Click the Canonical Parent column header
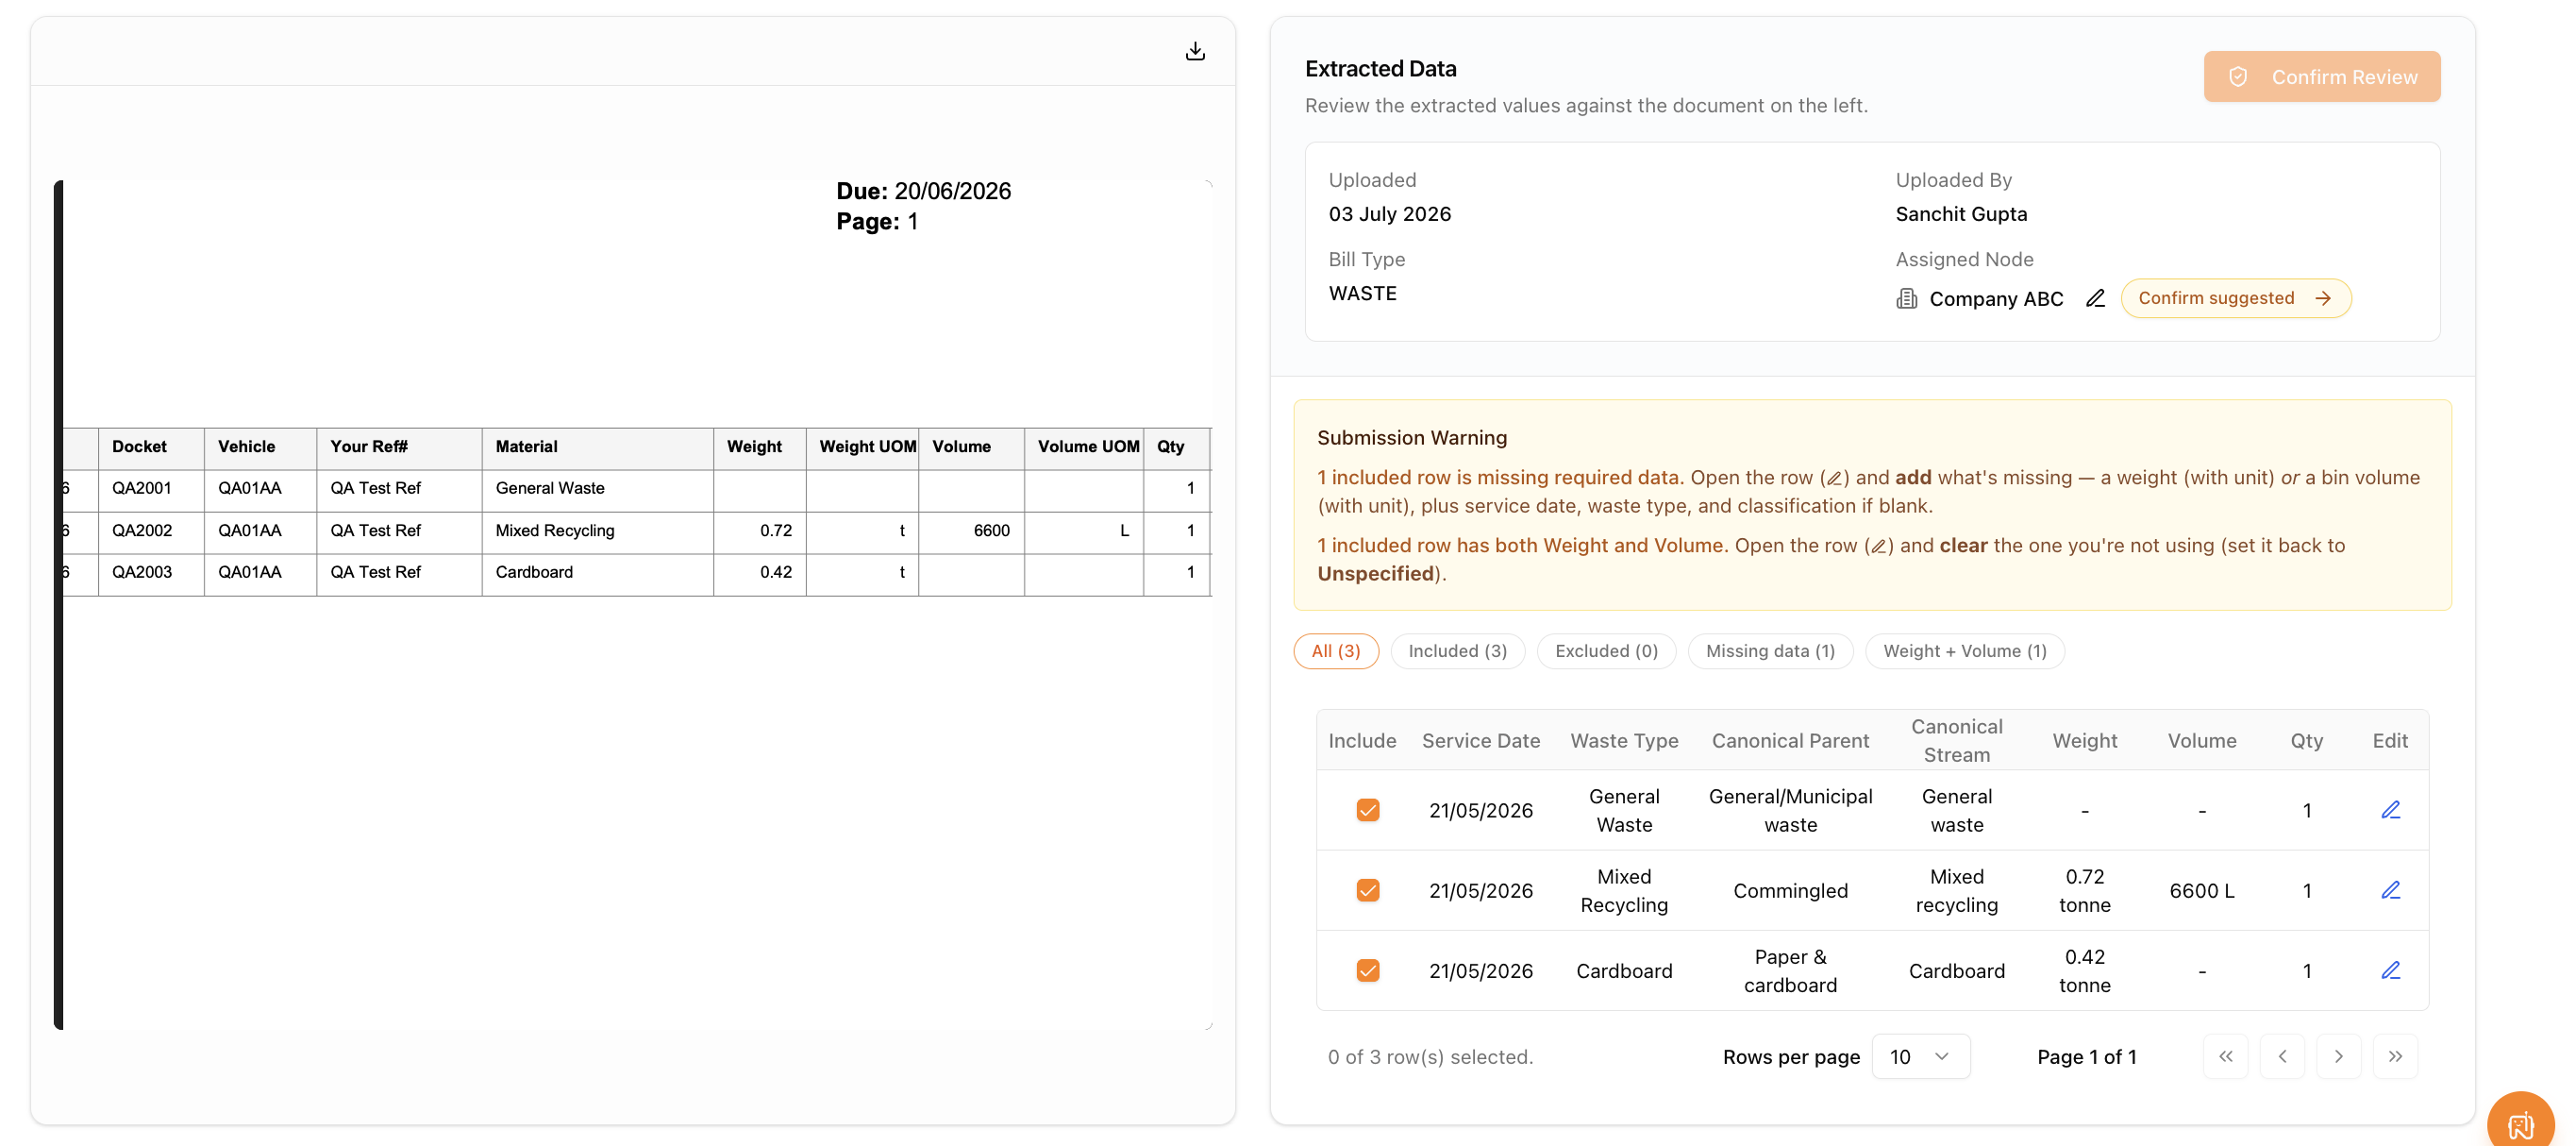Image resolution: width=2576 pixels, height=1146 pixels. click(x=1790, y=741)
